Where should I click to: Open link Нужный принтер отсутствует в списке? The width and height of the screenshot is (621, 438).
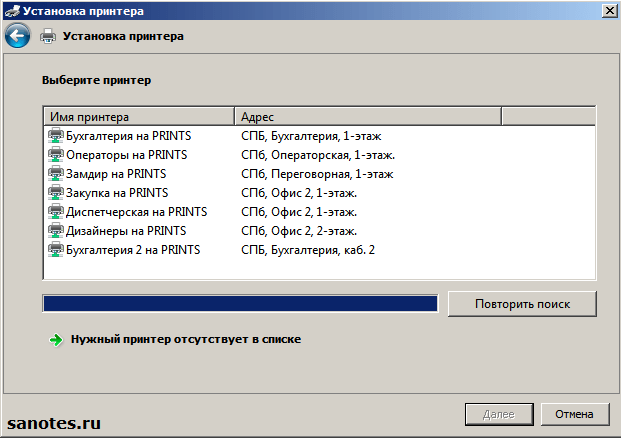coord(186,340)
